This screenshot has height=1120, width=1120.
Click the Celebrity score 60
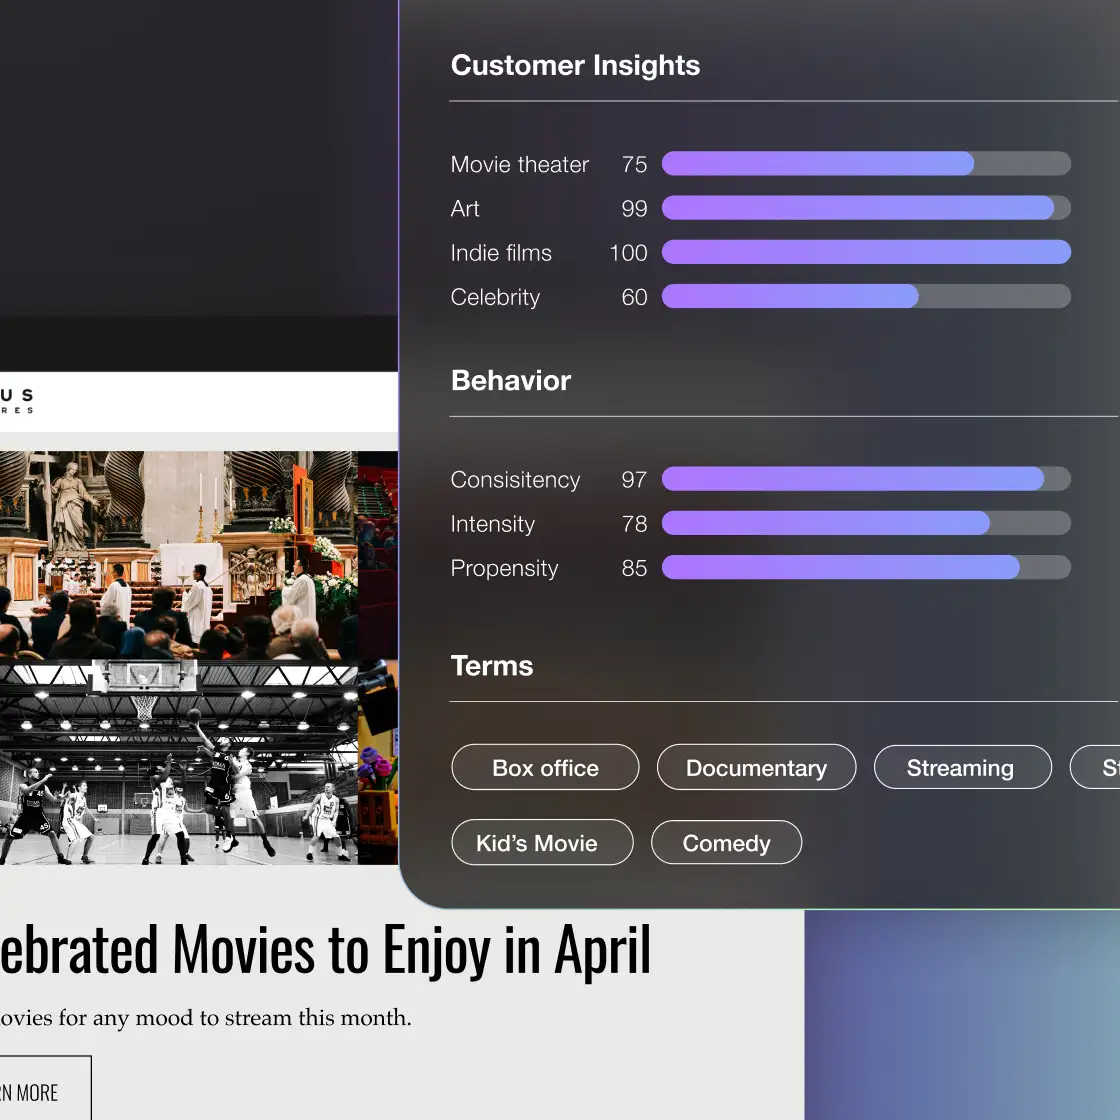tap(634, 297)
